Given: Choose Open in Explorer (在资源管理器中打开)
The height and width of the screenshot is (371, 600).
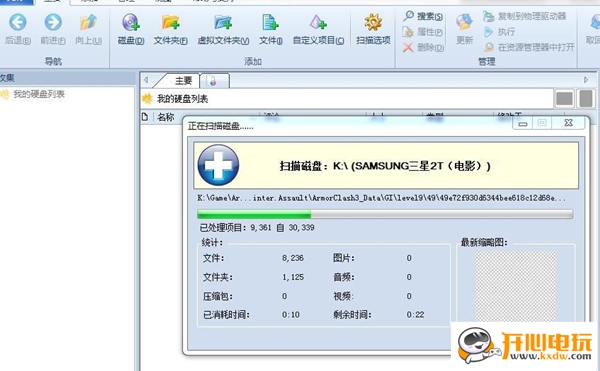Looking at the screenshot, I should [529, 47].
